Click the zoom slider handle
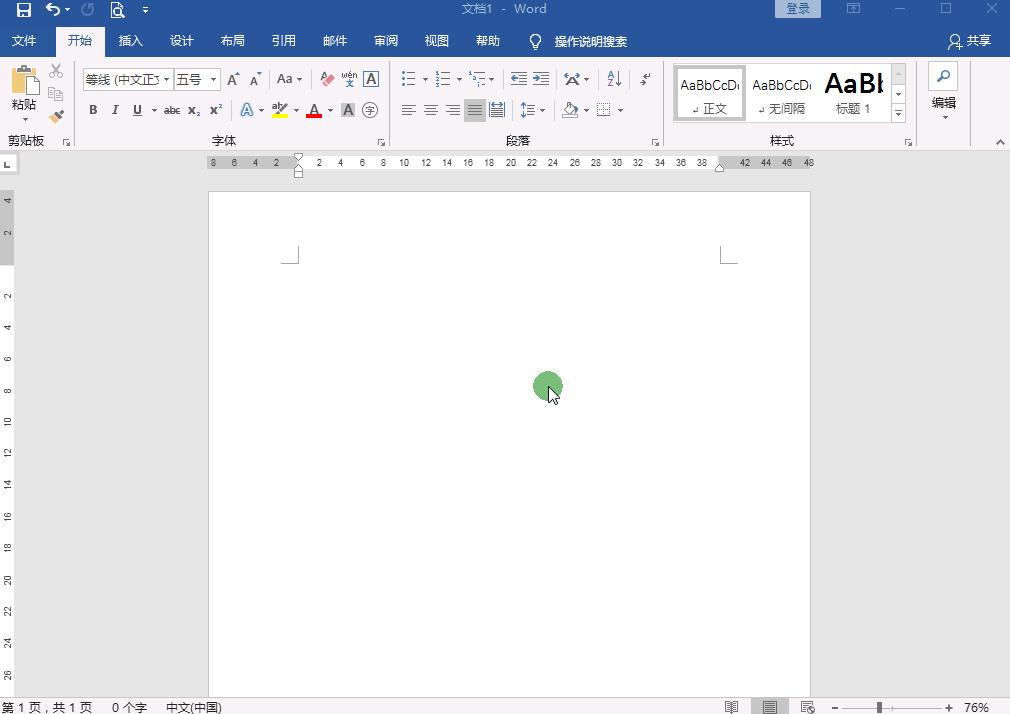Screen dimensions: 1010x714 (879, 708)
